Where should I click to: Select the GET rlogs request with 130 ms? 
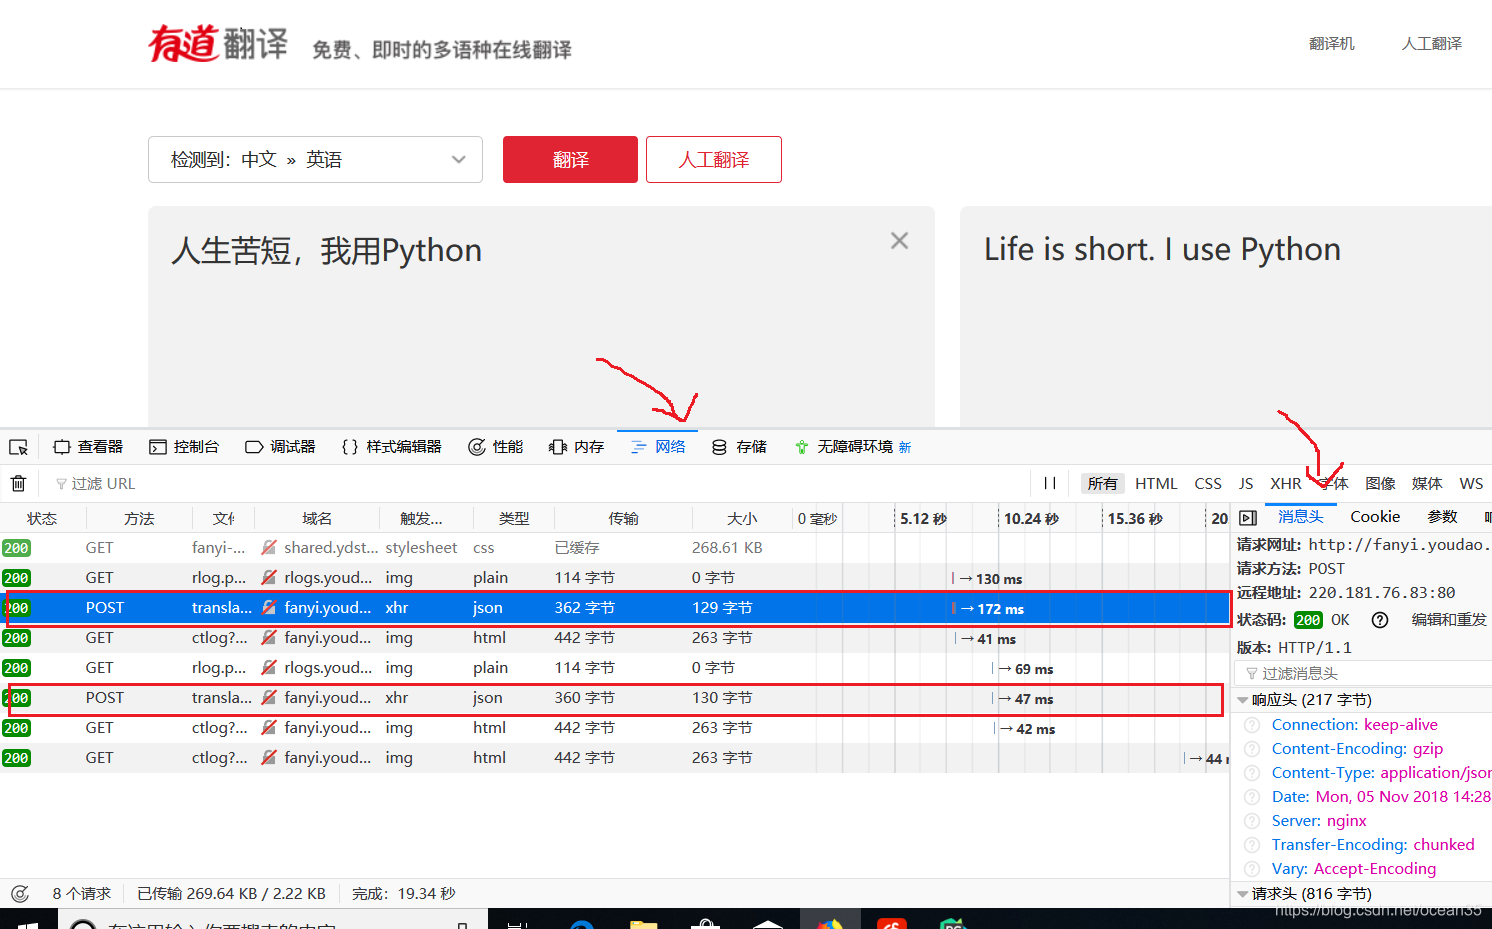click(x=615, y=578)
